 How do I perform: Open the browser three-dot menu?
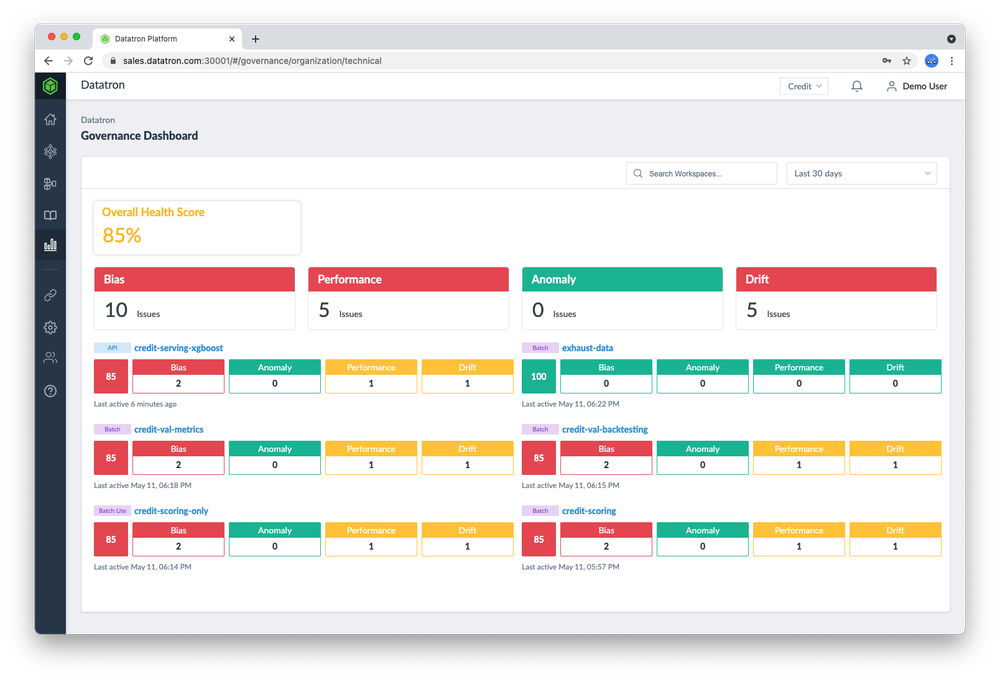[x=951, y=60]
